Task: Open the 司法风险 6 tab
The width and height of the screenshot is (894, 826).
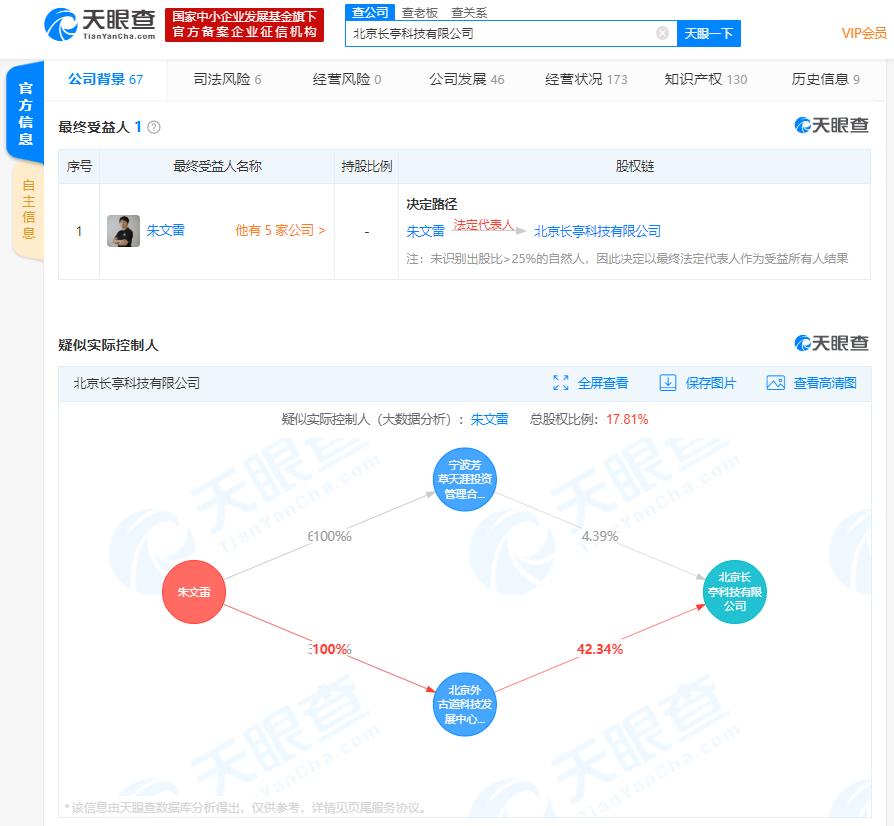Action: 227,79
